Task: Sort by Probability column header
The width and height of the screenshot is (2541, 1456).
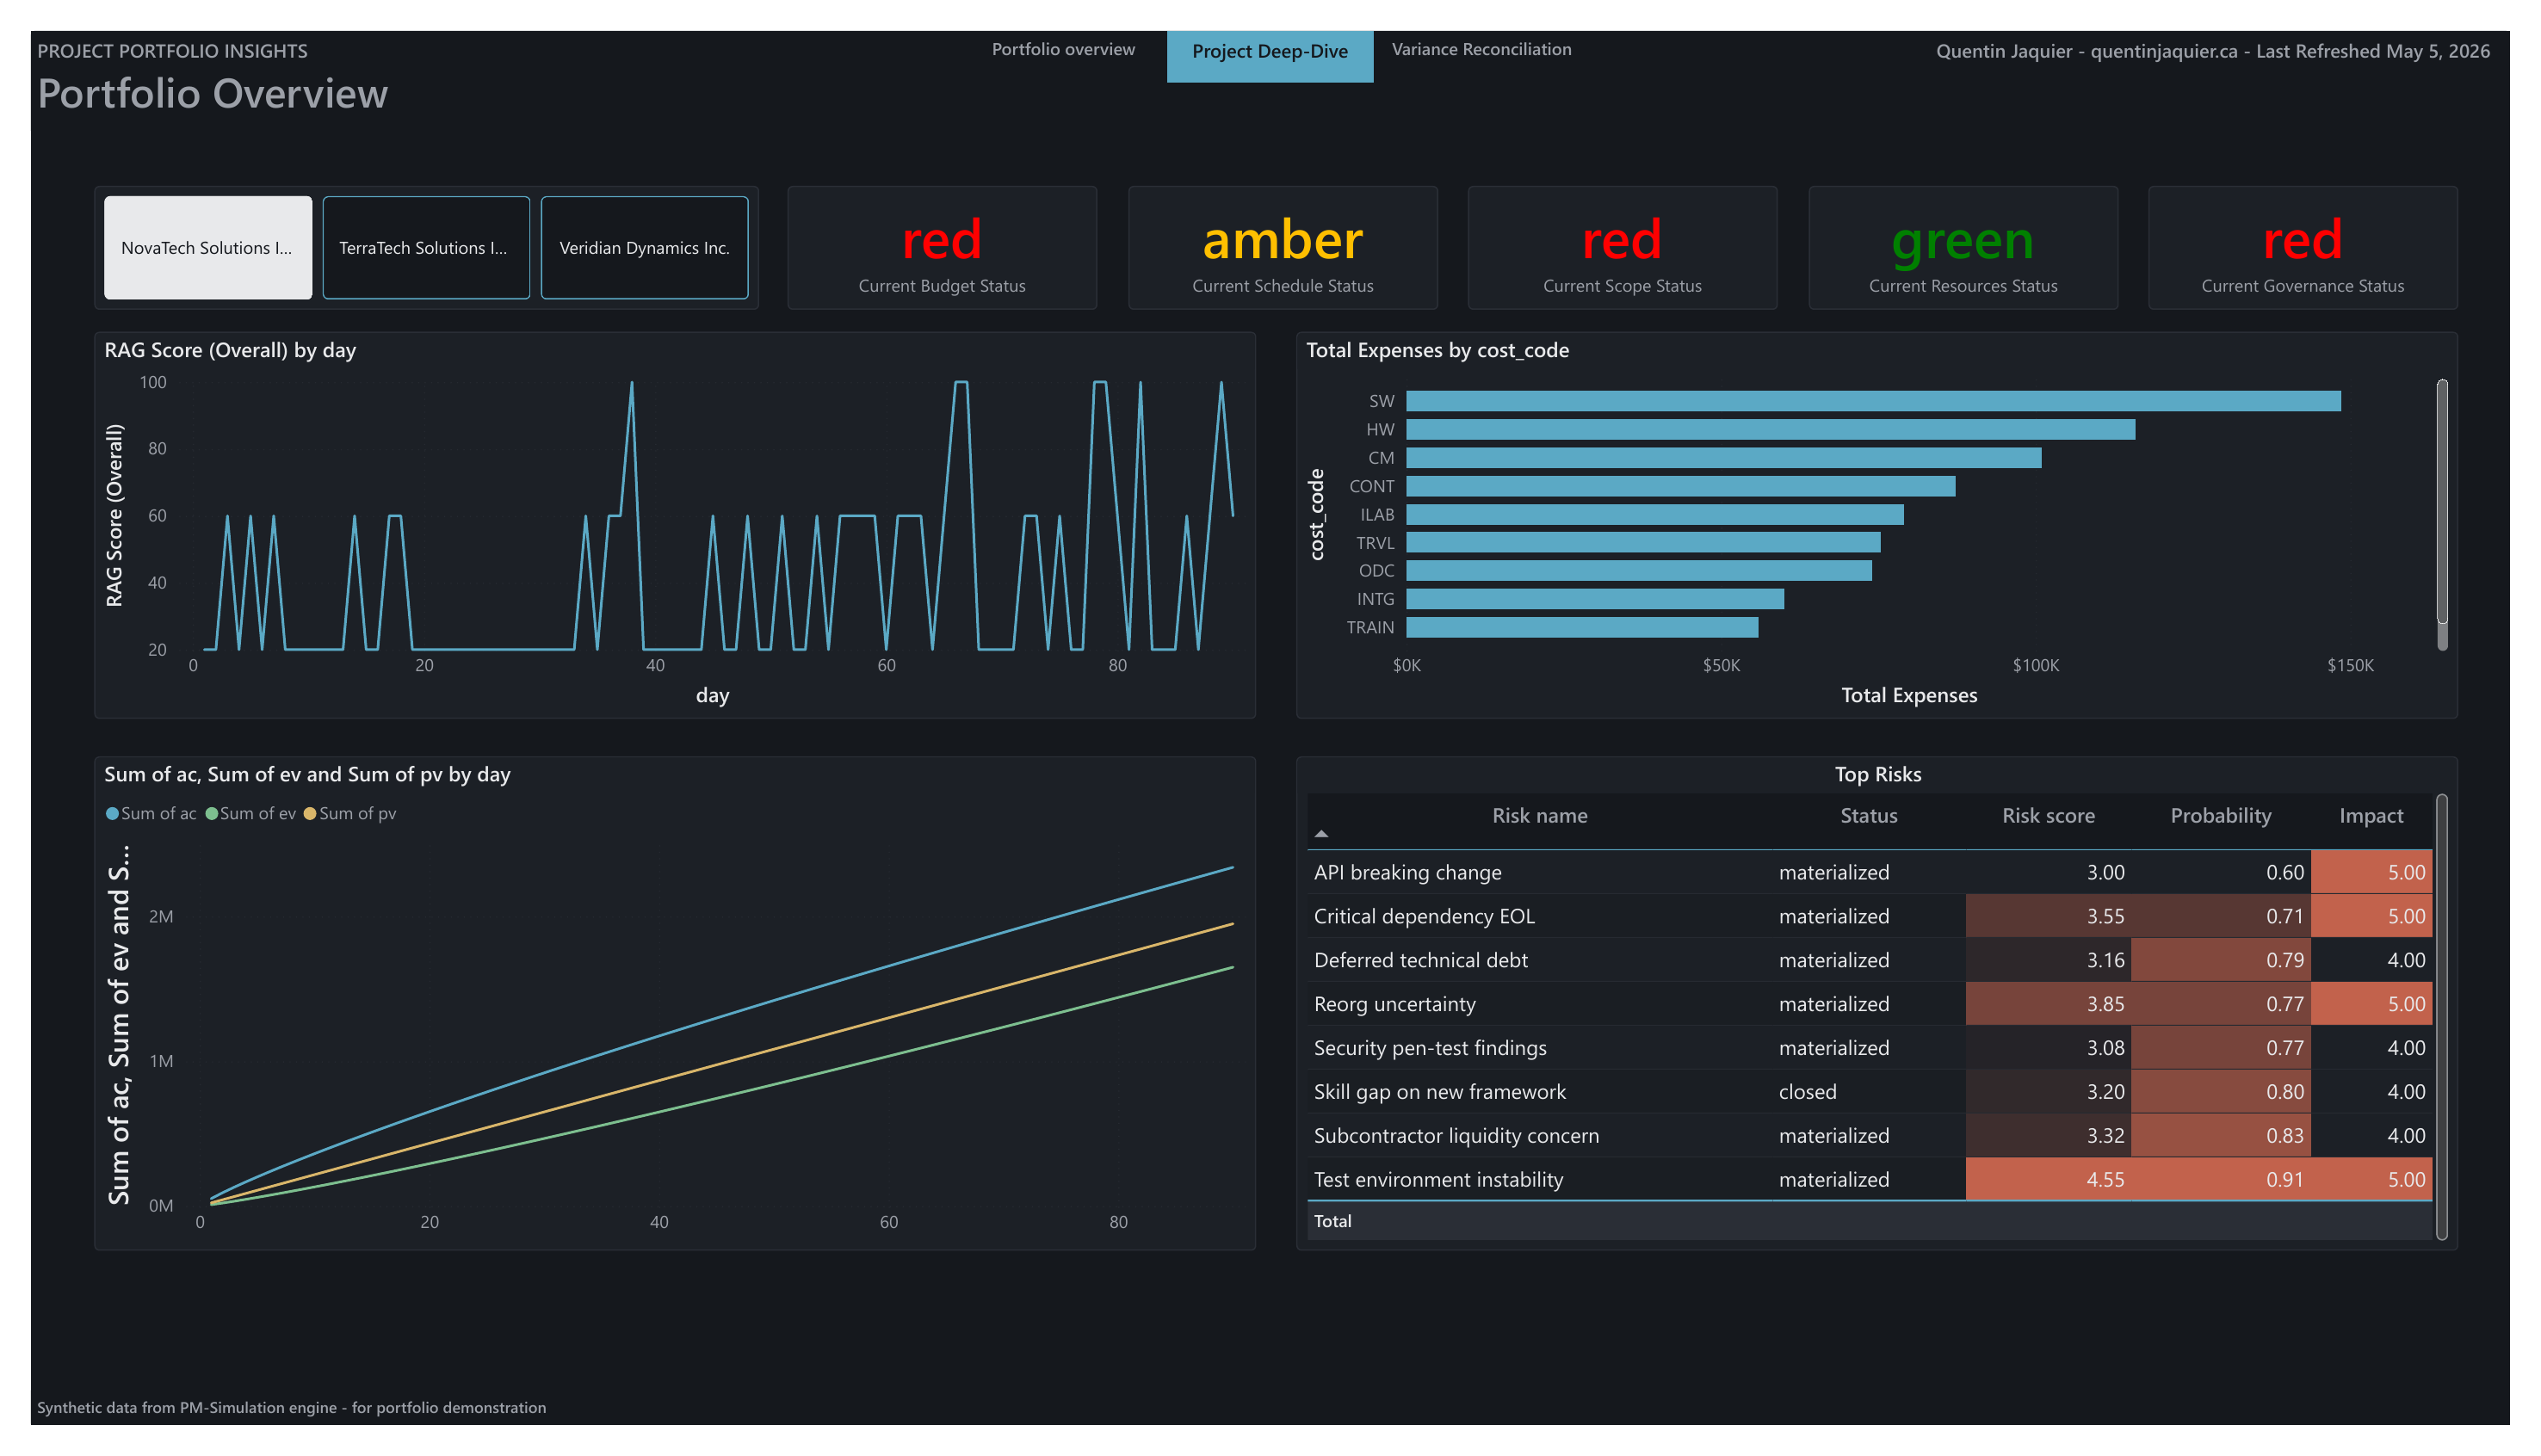Action: point(2219,815)
